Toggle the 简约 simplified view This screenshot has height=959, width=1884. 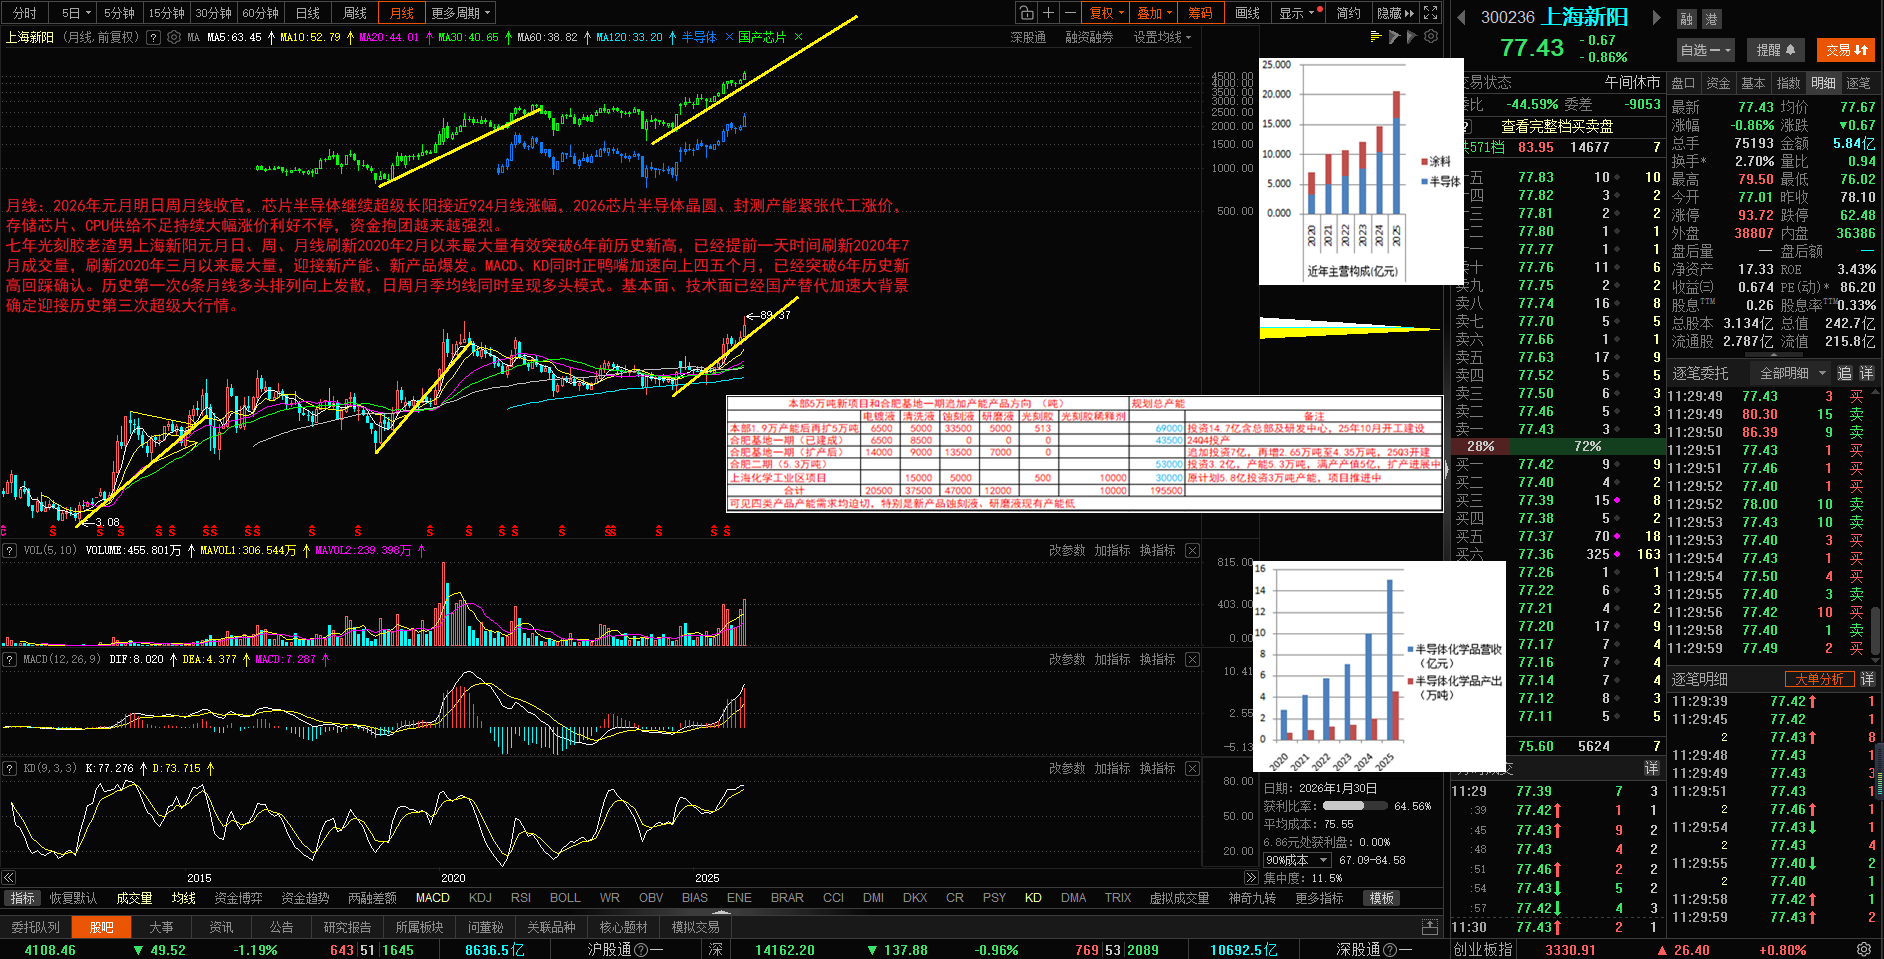click(1348, 13)
